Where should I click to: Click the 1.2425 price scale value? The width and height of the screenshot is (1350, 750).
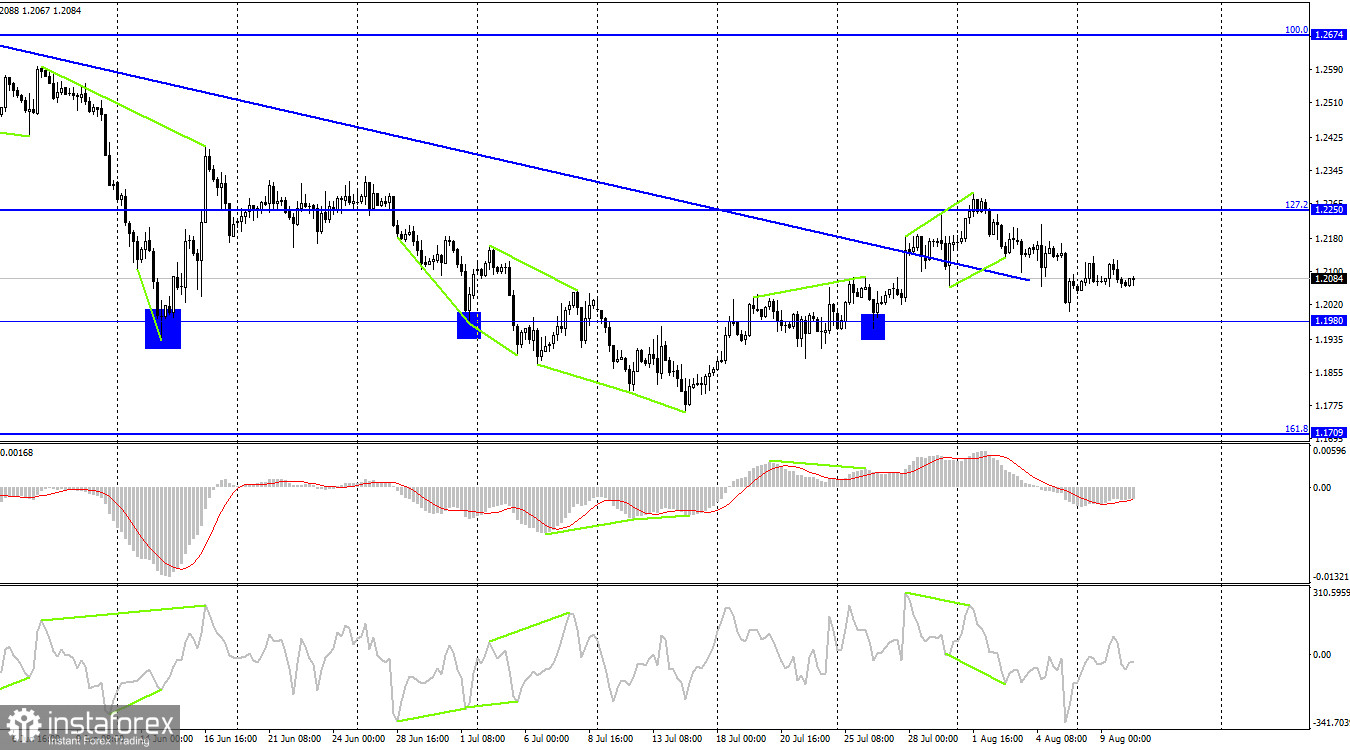[1331, 138]
